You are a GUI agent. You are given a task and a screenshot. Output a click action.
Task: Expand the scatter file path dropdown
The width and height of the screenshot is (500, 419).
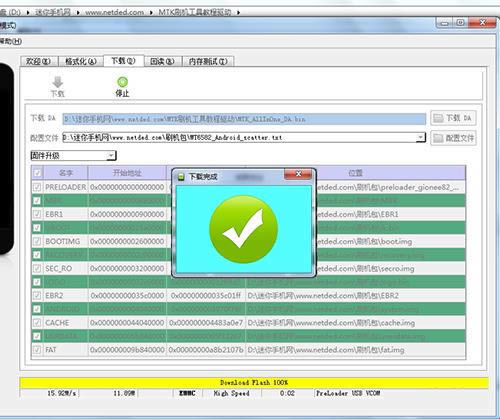(x=421, y=137)
